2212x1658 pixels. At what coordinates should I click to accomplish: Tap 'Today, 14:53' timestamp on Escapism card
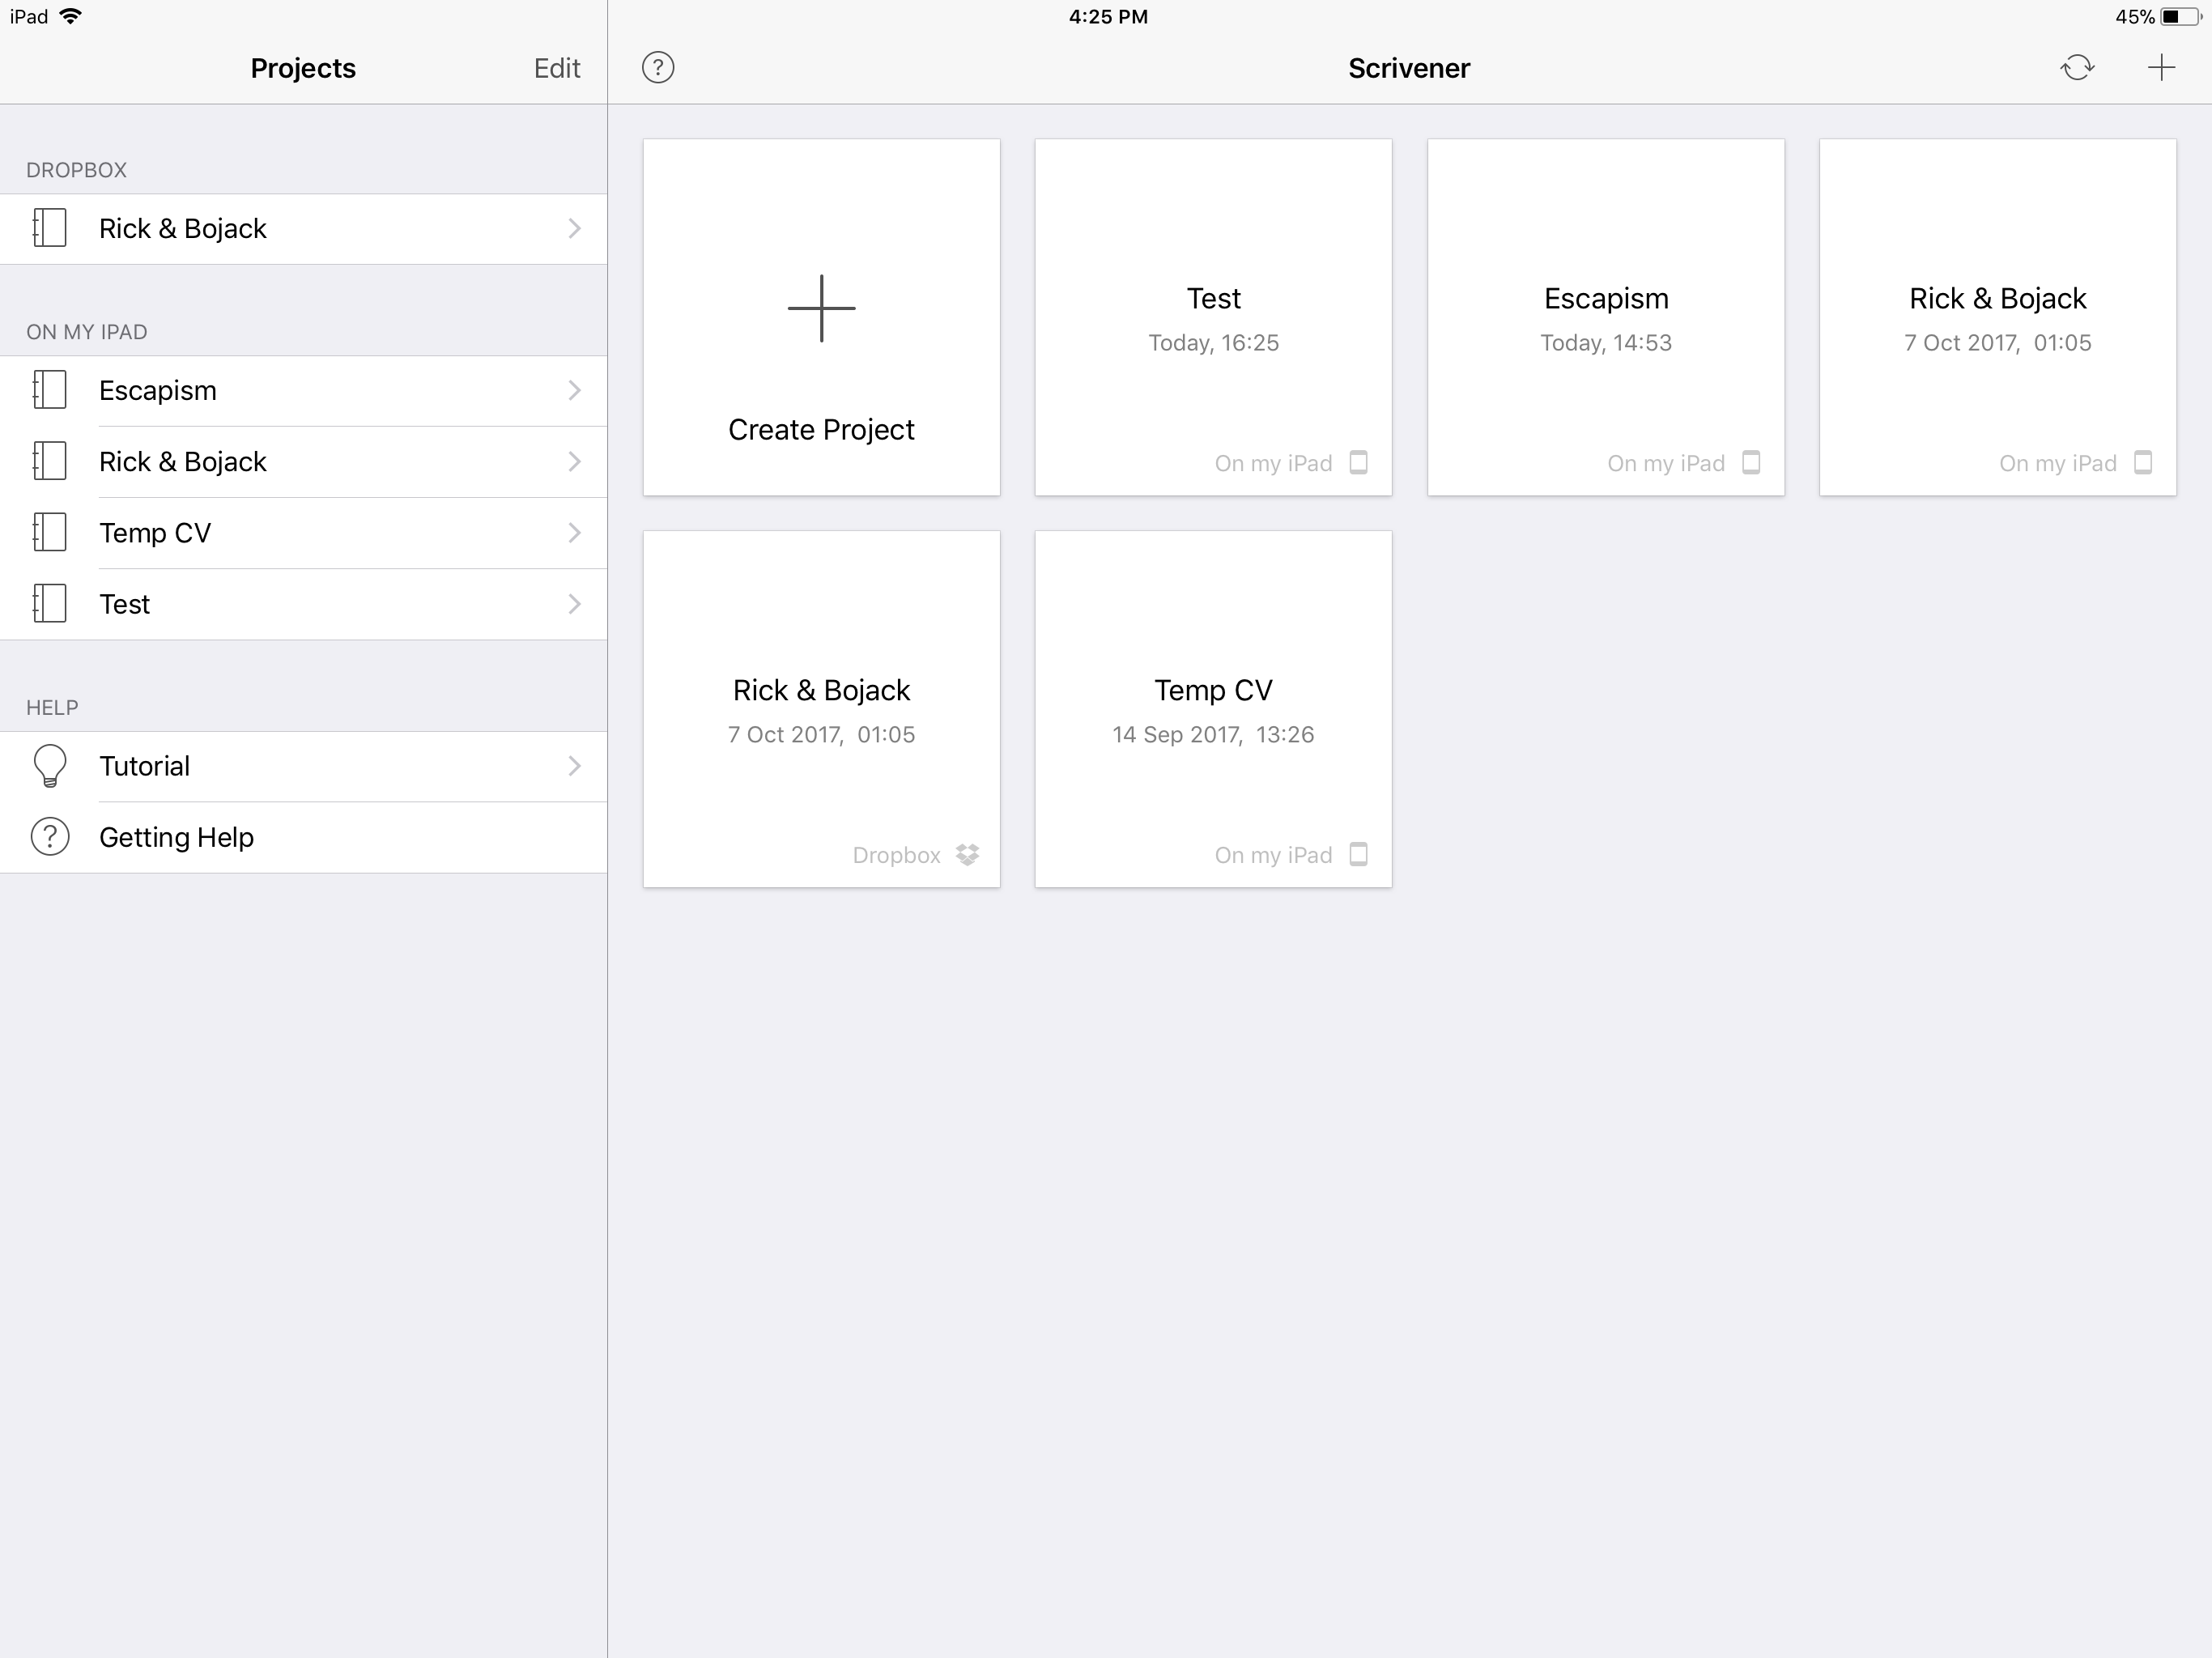pyautogui.click(x=1605, y=343)
